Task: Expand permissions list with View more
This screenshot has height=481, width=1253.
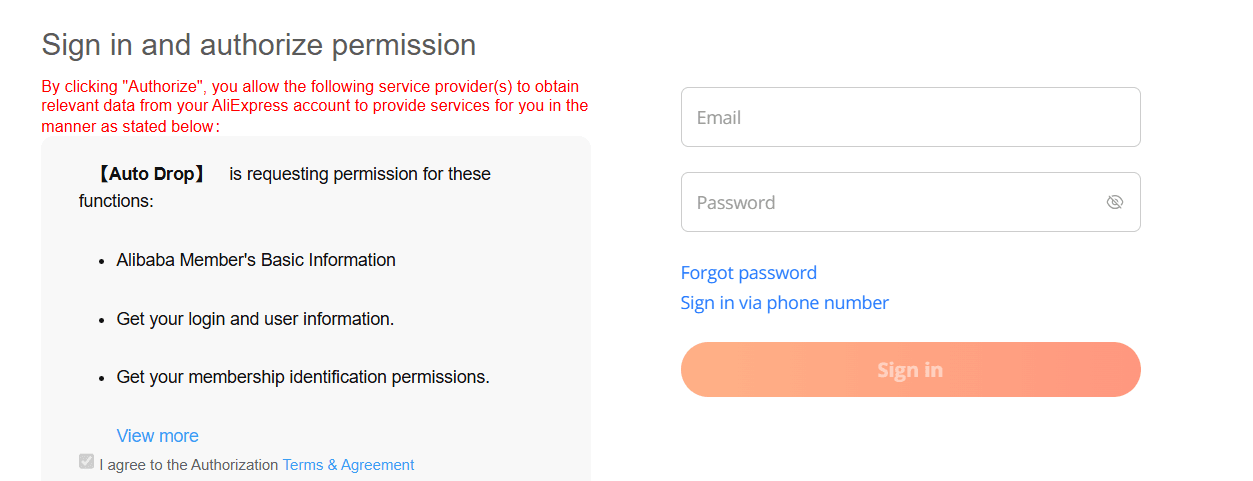Action: point(157,436)
